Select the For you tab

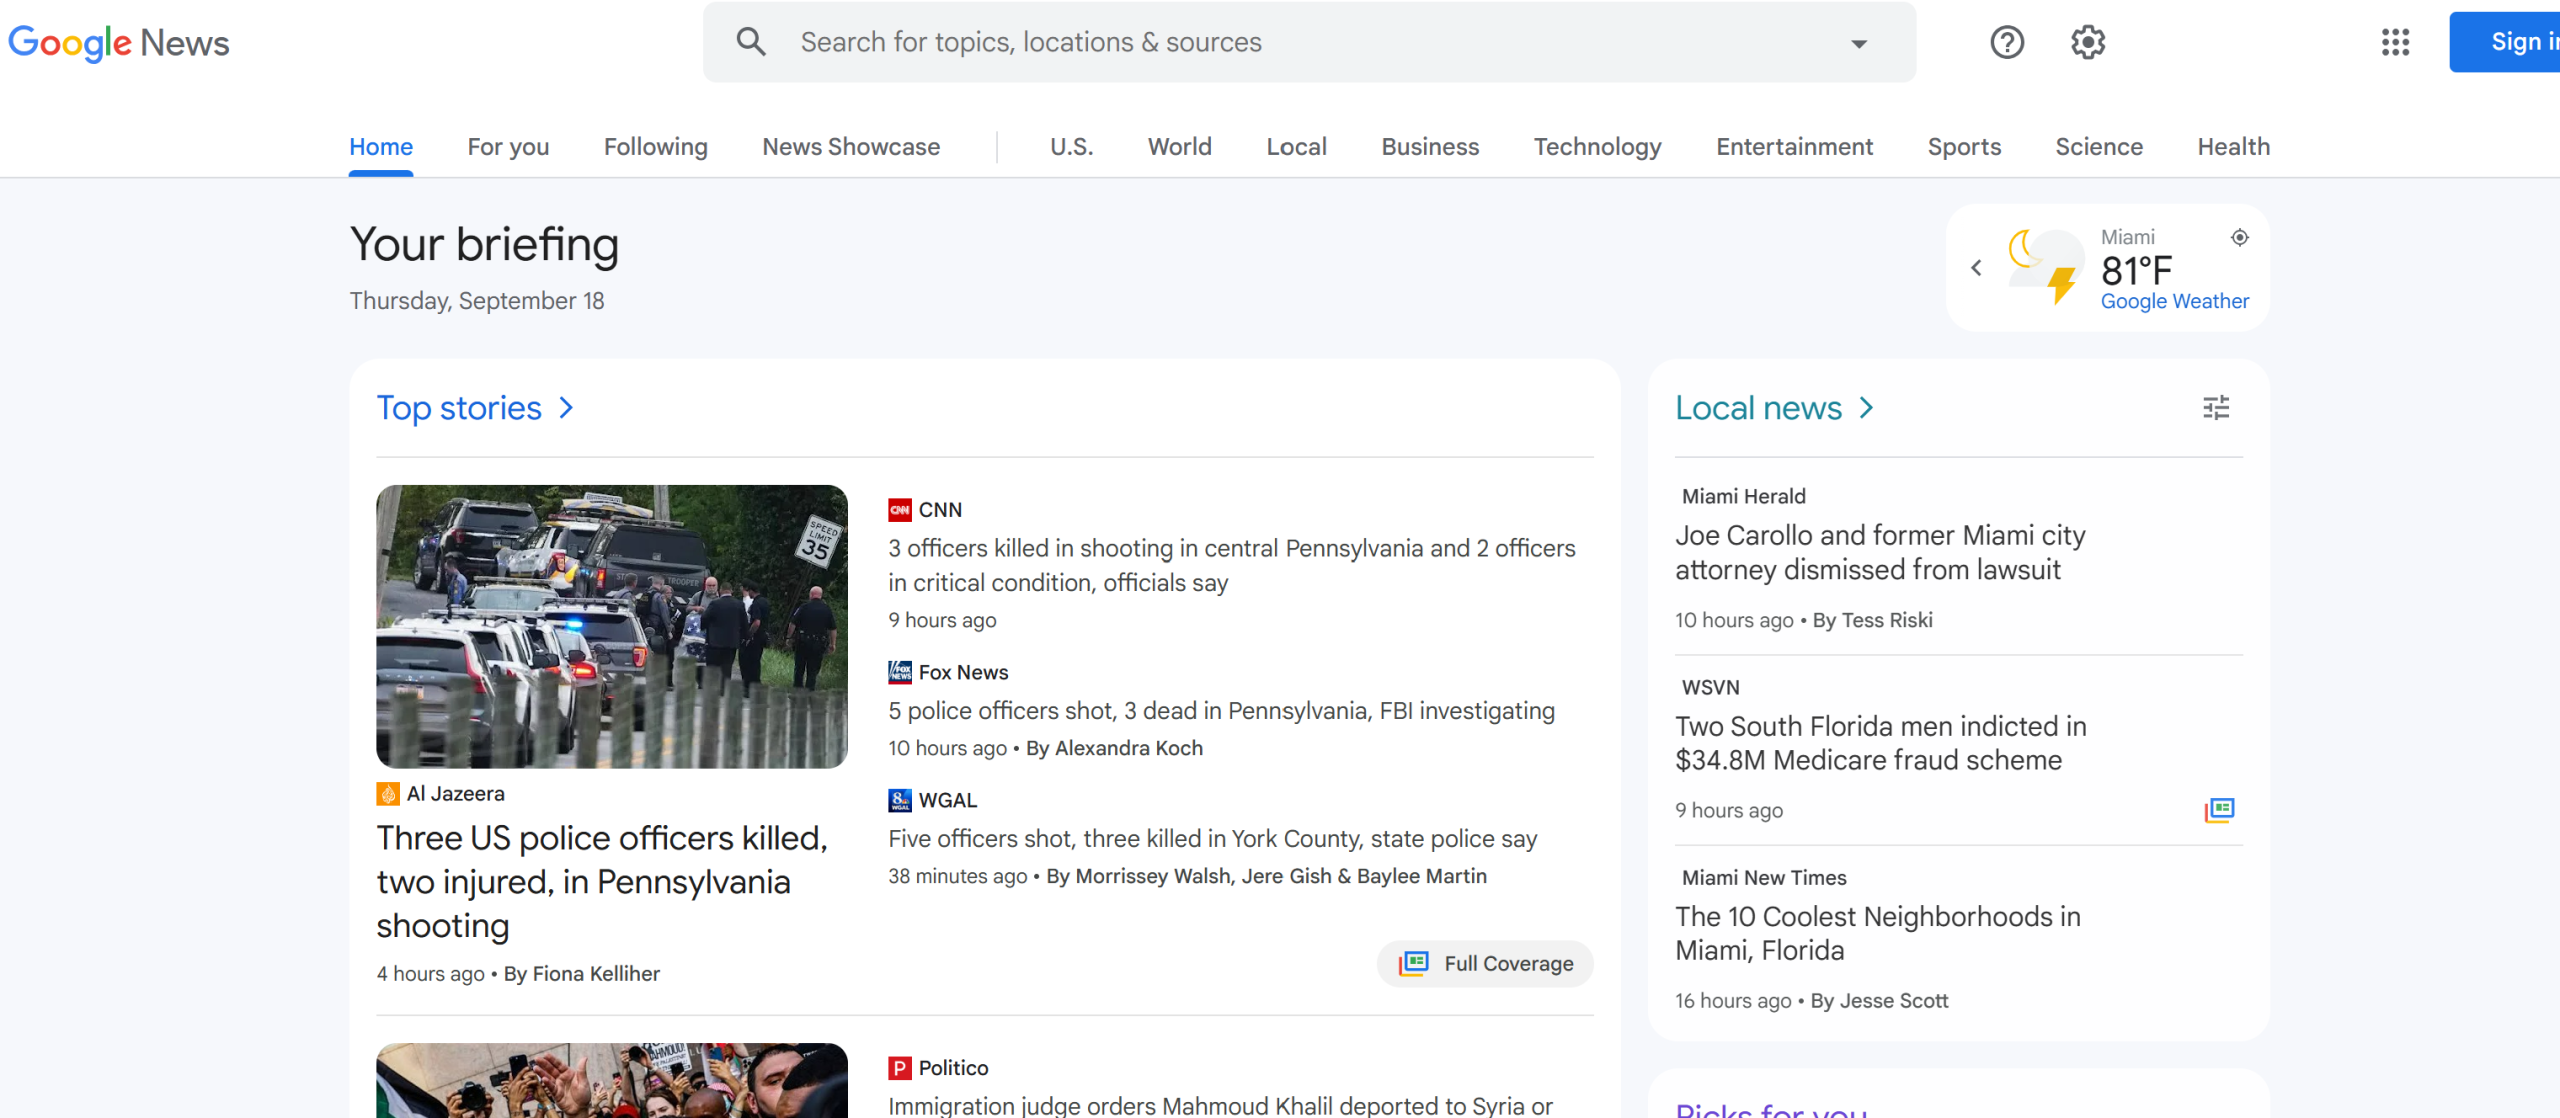point(508,147)
